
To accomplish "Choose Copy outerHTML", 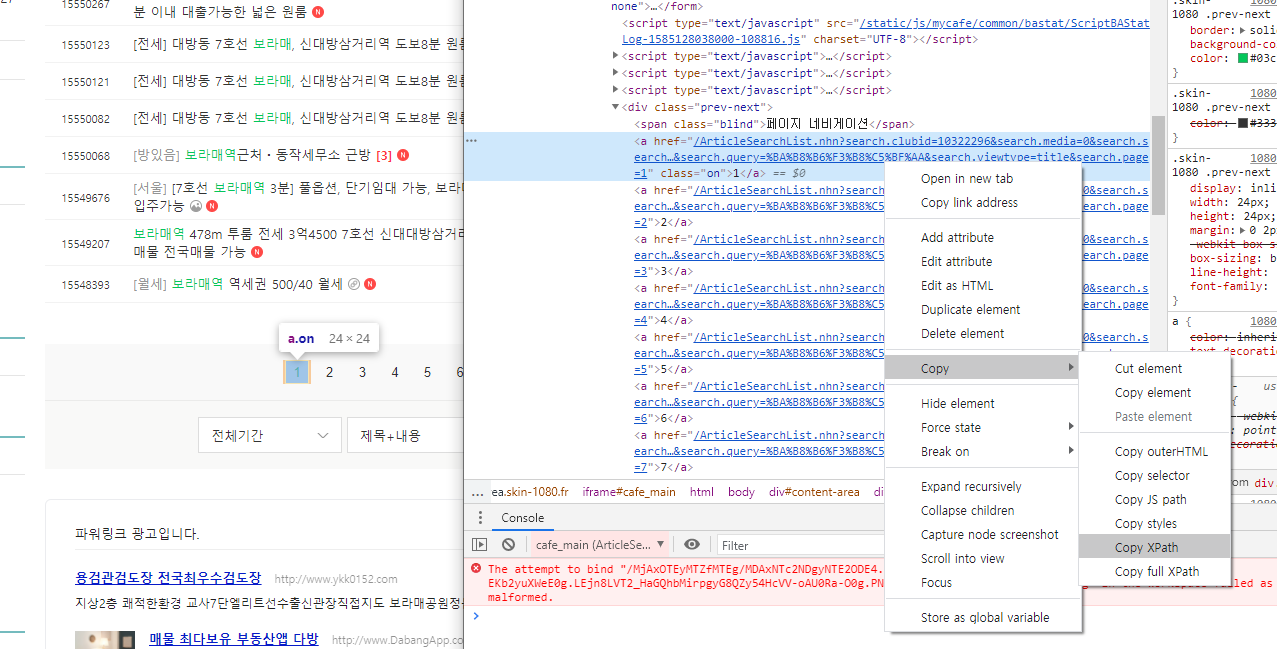I will point(1154,451).
